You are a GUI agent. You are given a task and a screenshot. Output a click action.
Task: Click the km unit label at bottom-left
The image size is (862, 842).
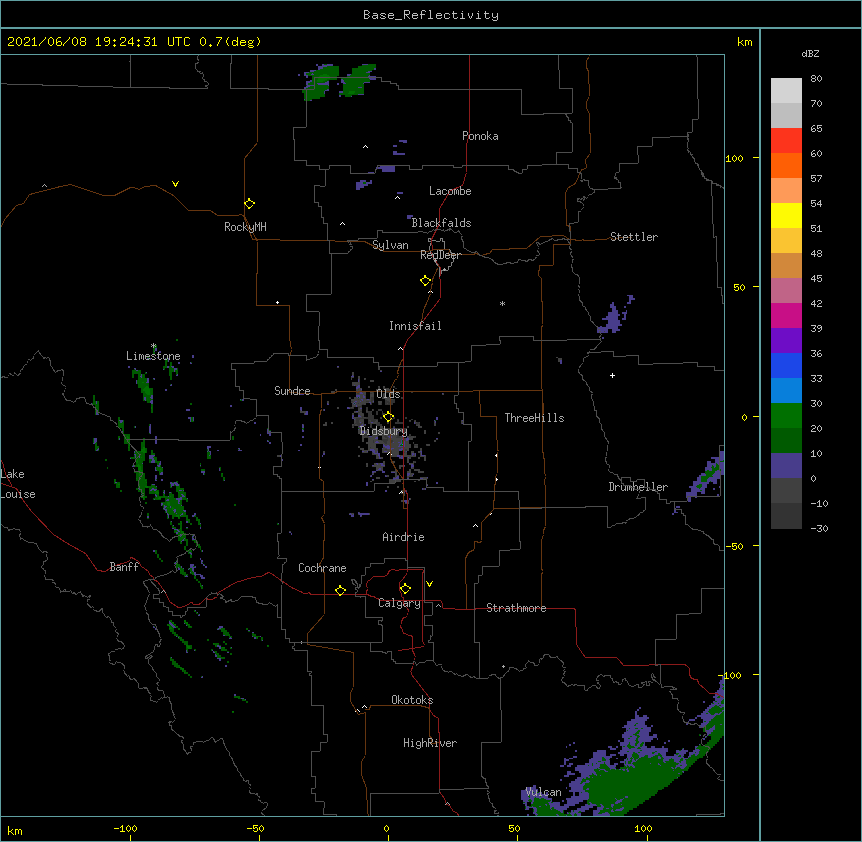pos(15,830)
